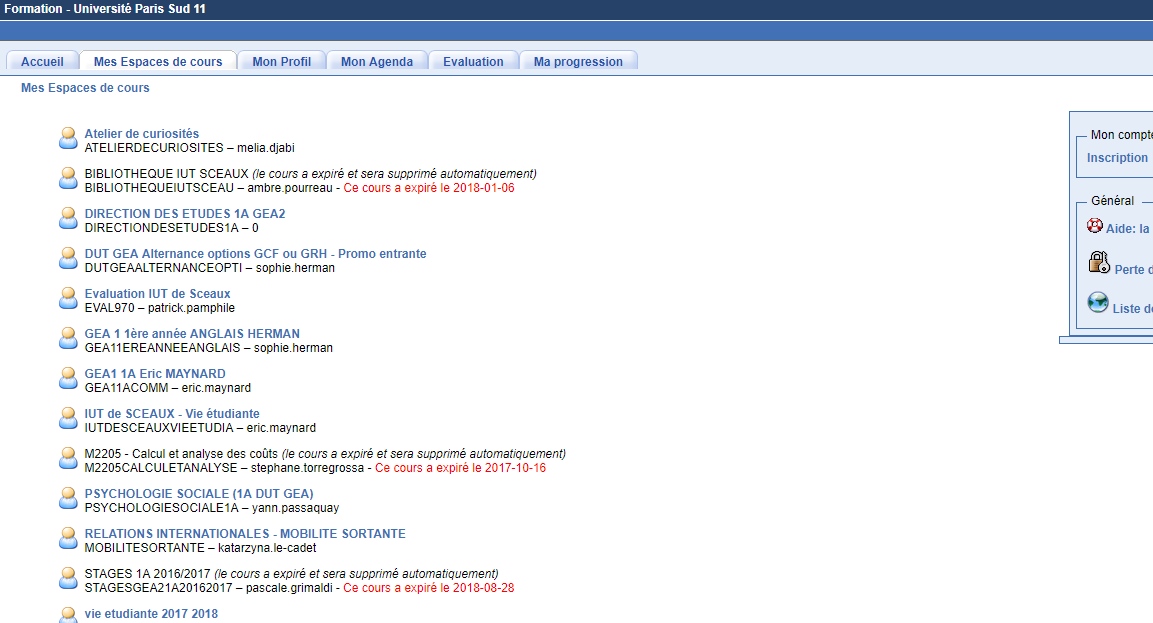Click Mes Espaces de cours breadcrumb
Screen dimensions: 1153x623
[x=85, y=88]
